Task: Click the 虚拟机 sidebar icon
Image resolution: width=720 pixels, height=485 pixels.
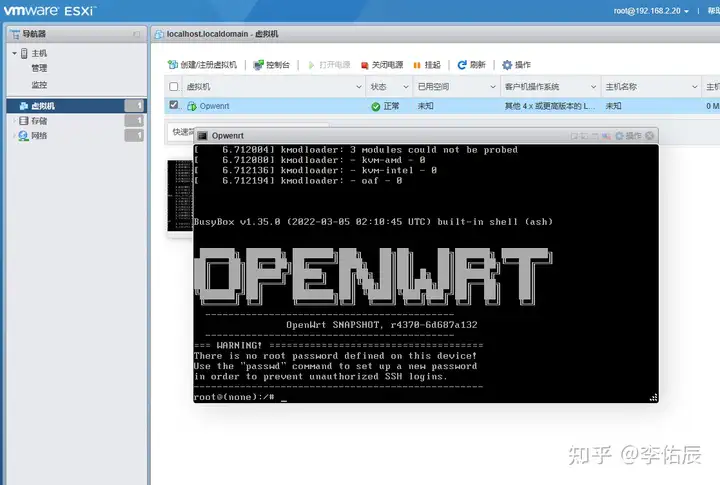Action: tap(24, 106)
